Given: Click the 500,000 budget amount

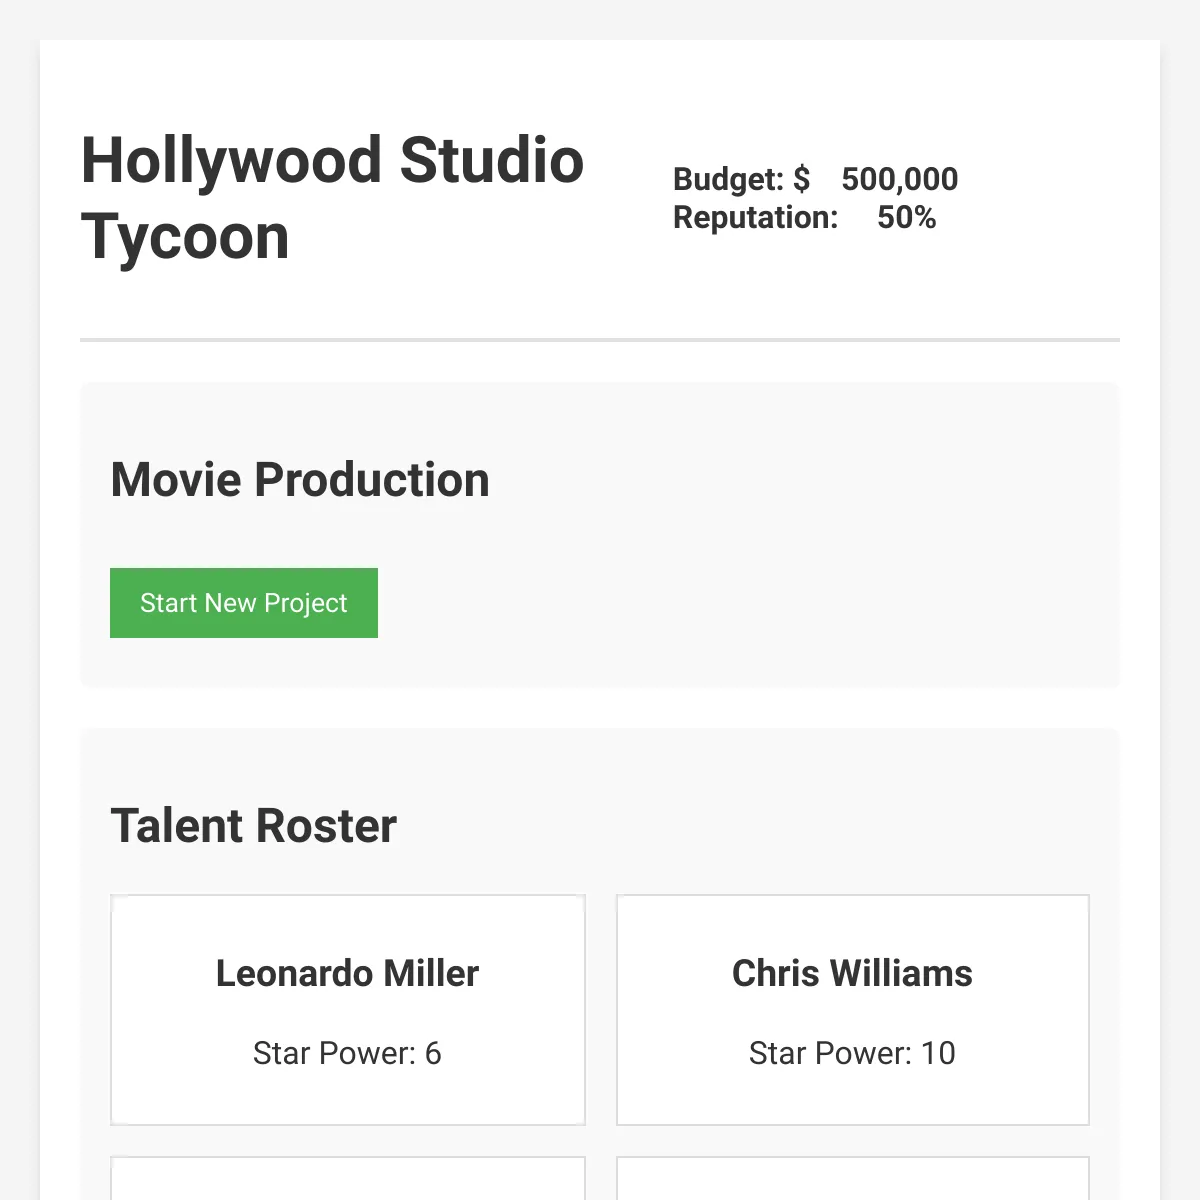Looking at the screenshot, I should click(899, 179).
